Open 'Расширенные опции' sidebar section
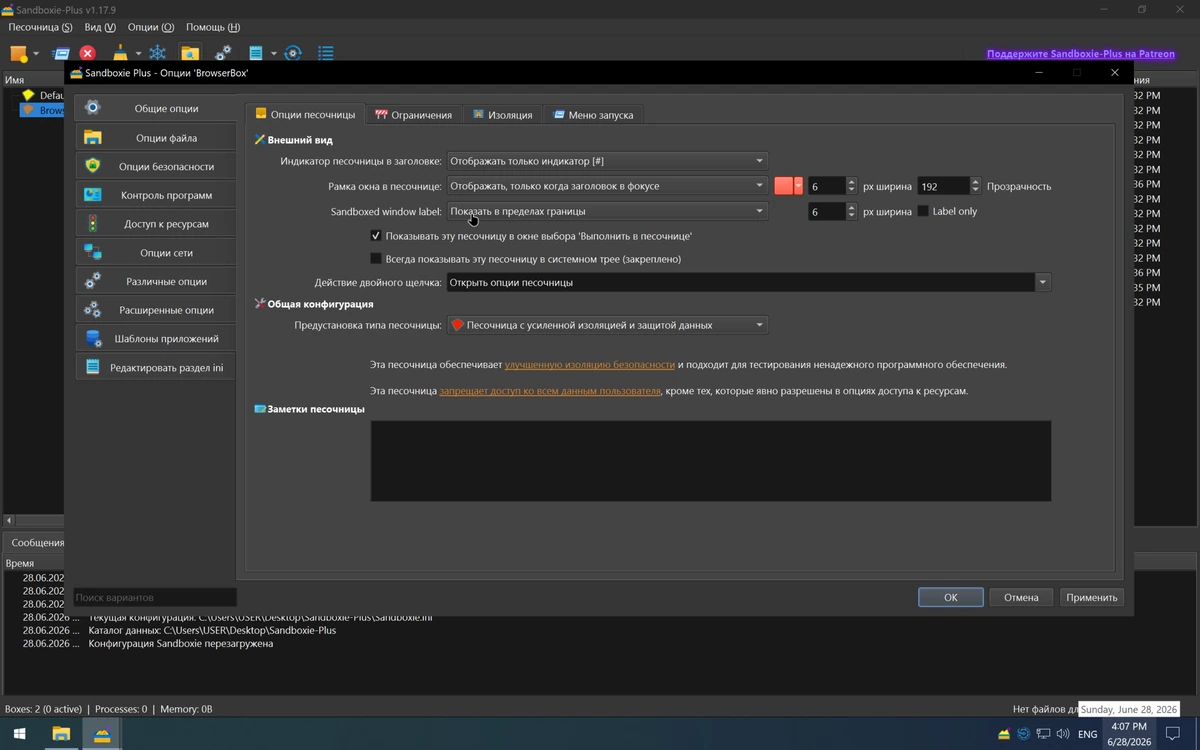Image resolution: width=1200 pixels, height=750 pixels. (x=155, y=310)
